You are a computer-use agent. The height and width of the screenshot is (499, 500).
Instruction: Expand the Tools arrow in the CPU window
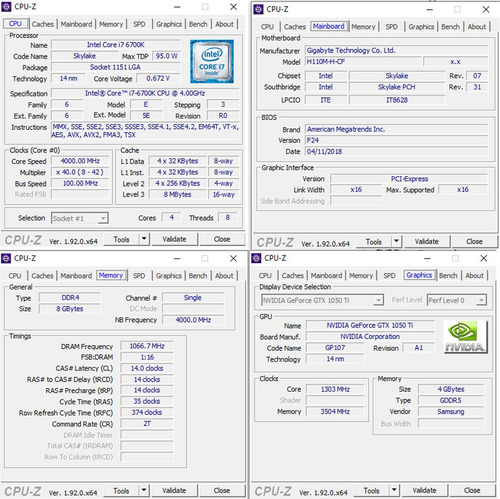coord(144,239)
